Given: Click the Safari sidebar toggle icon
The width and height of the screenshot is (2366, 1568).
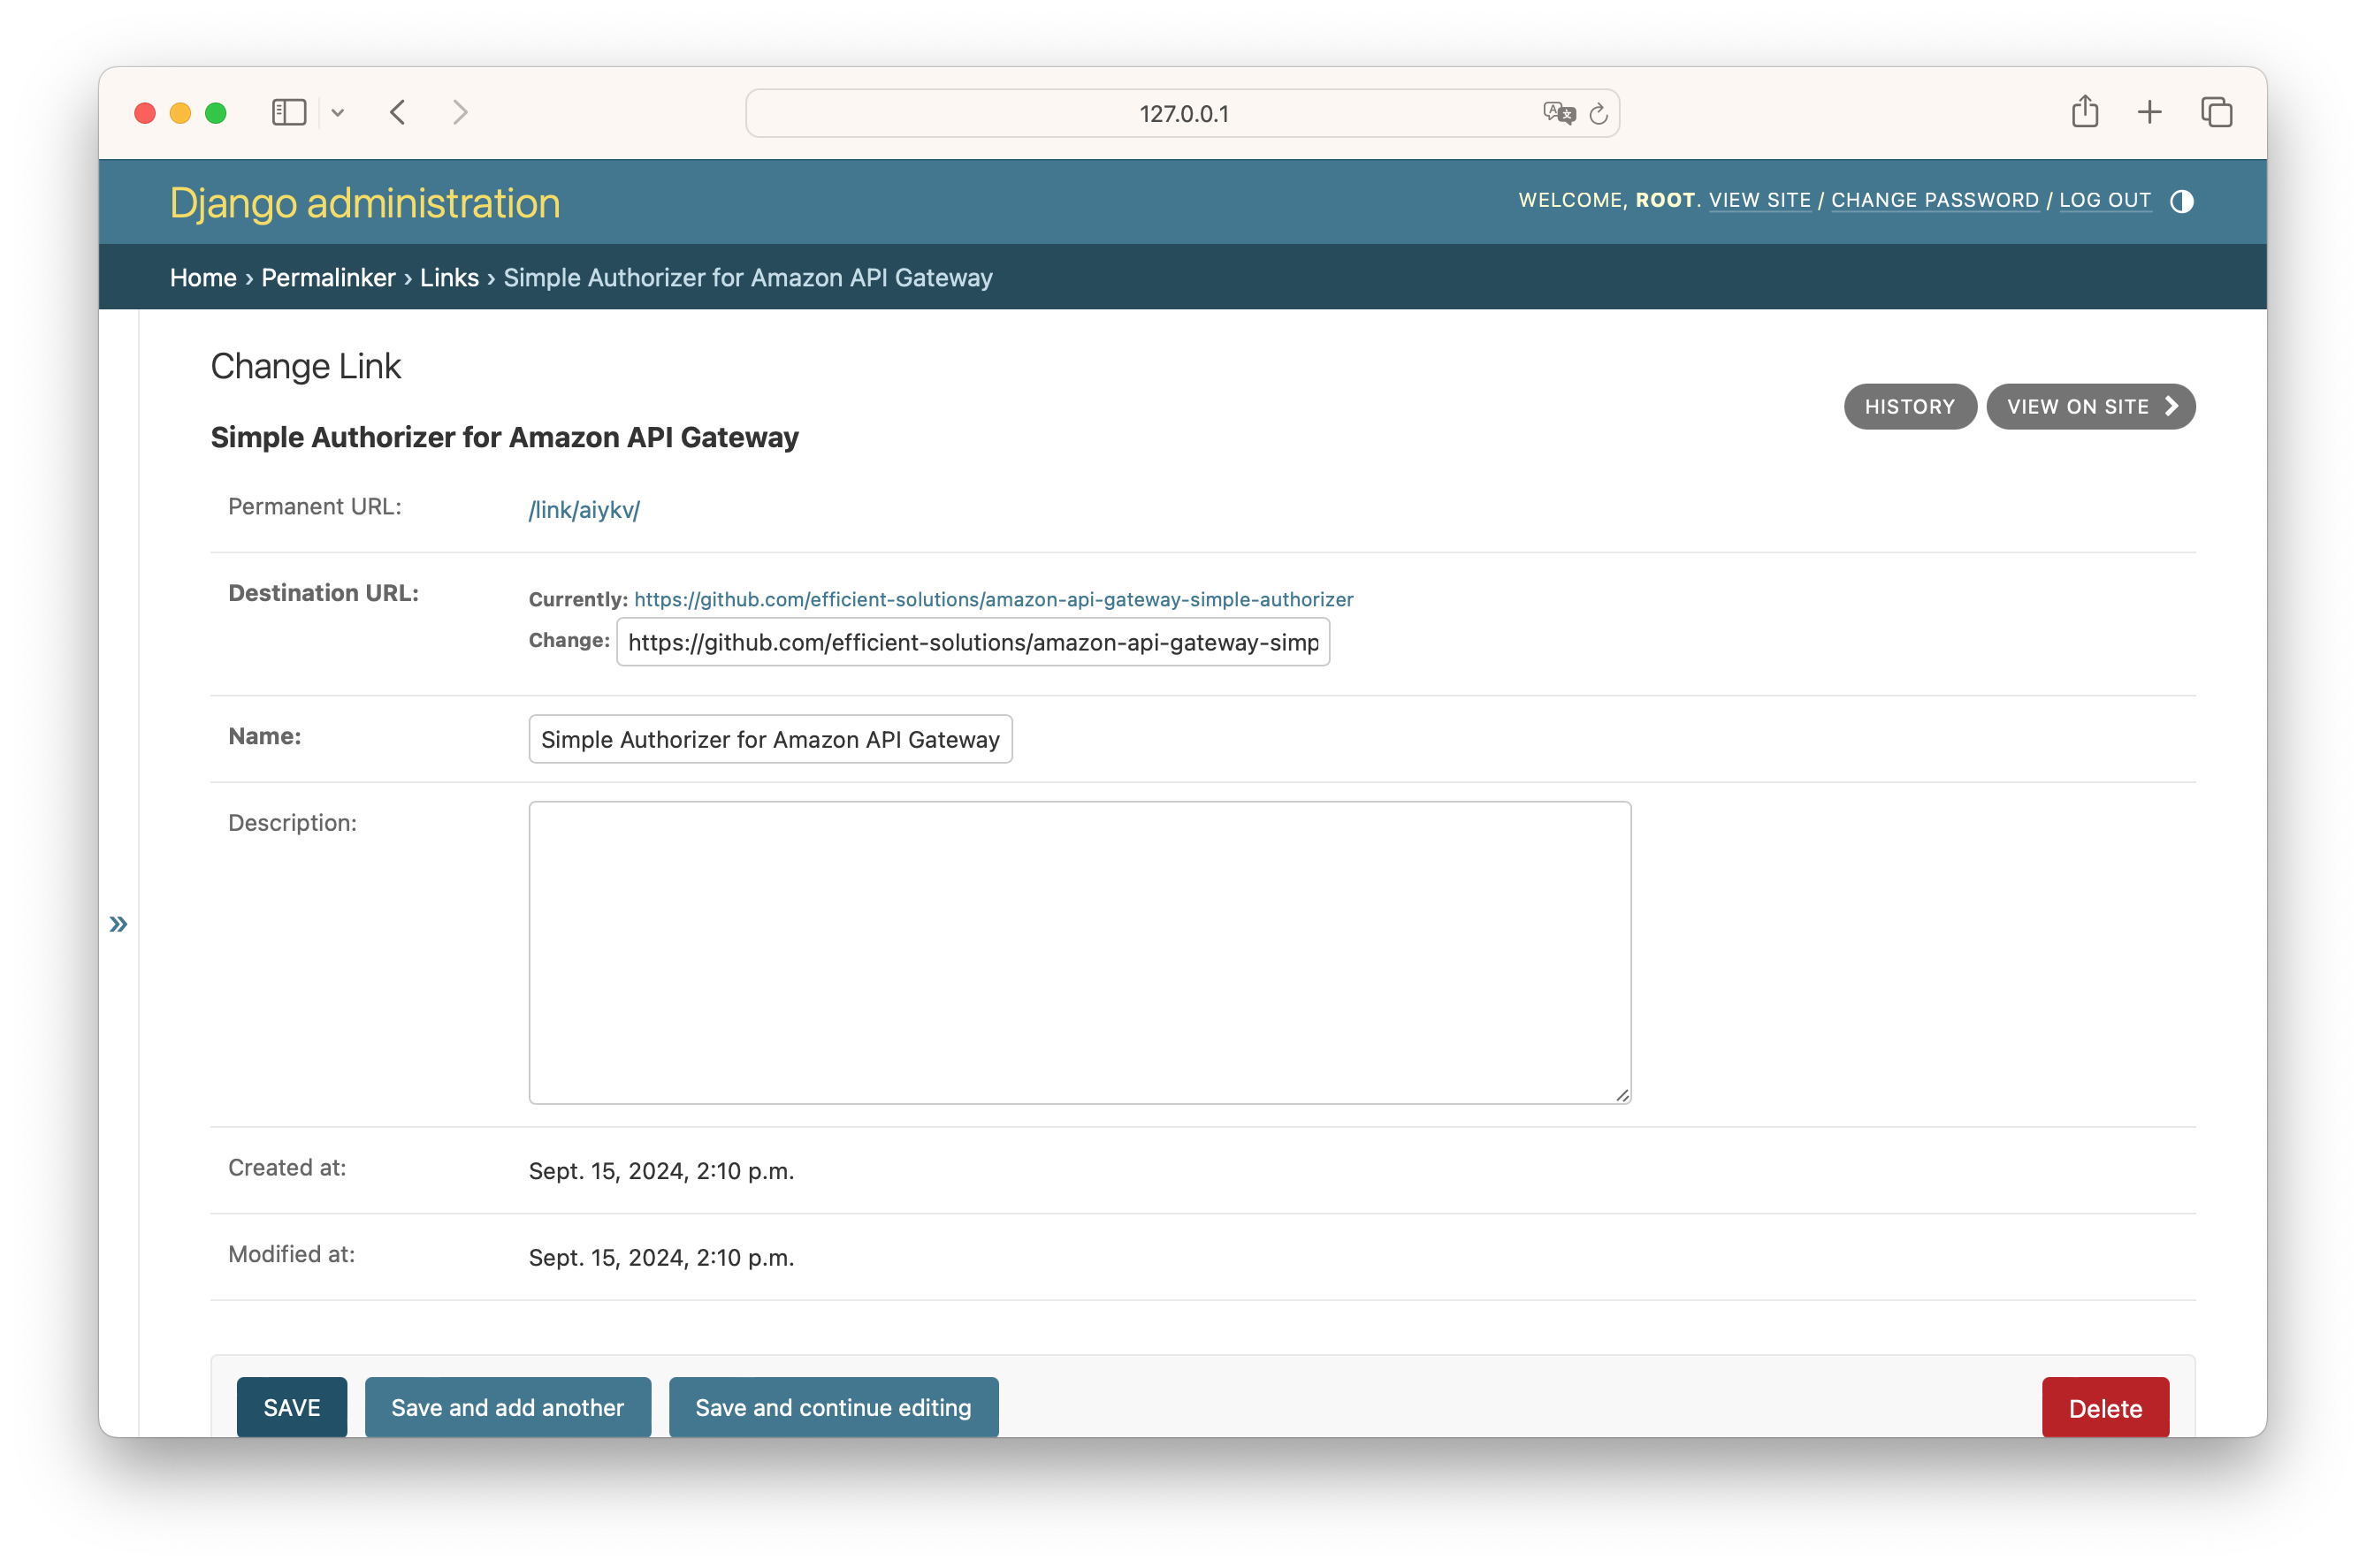Looking at the screenshot, I should coord(289,112).
